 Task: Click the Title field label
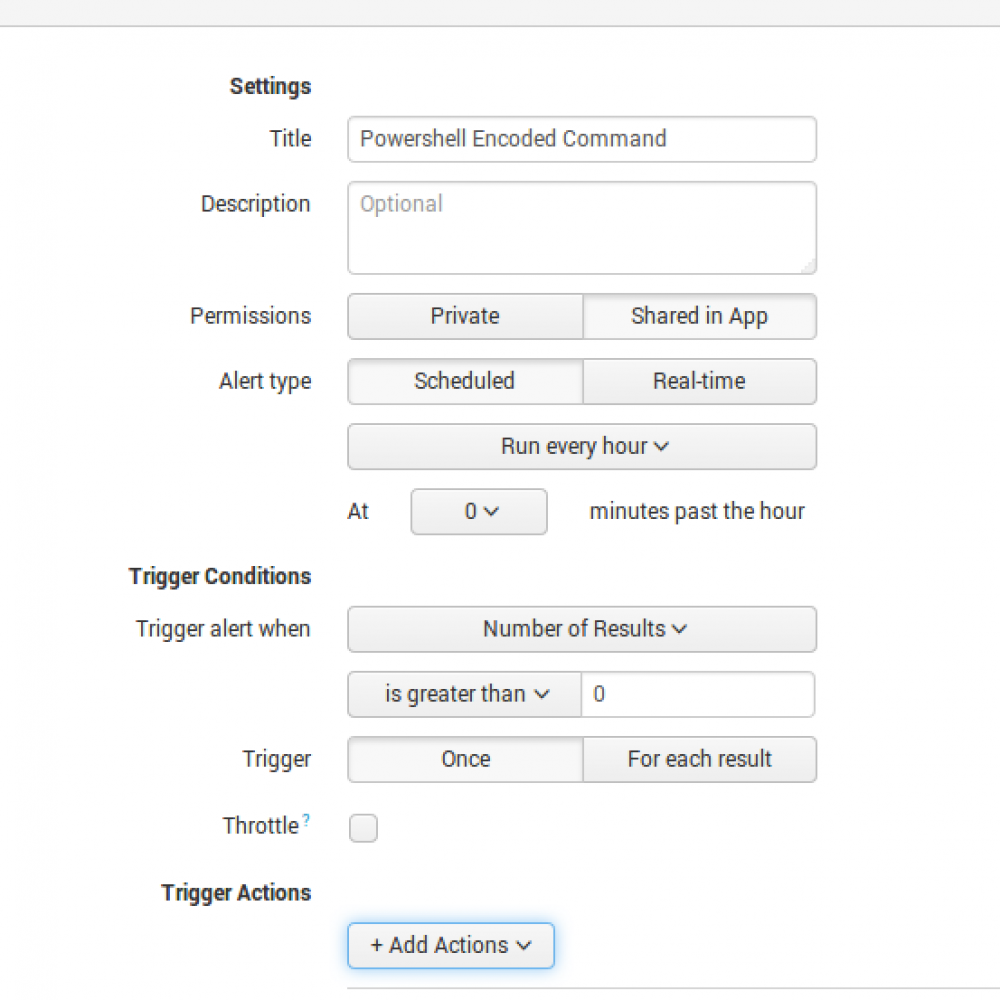290,139
